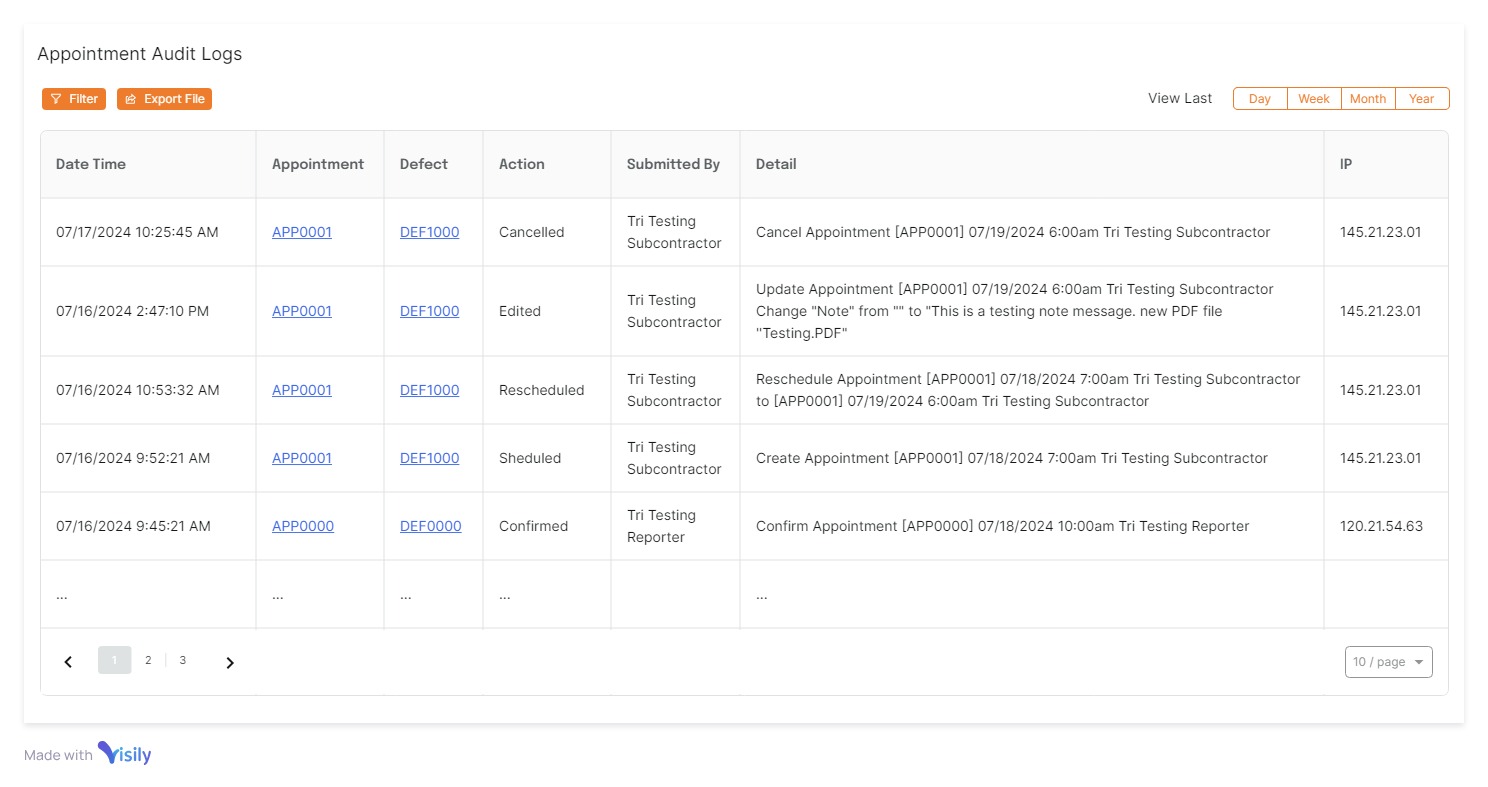The height and width of the screenshot is (787, 1488).
Task: Select Year view range
Action: pyautogui.click(x=1422, y=99)
